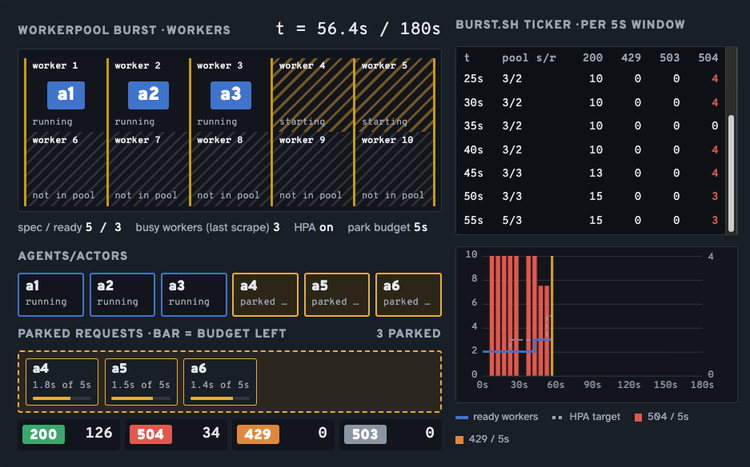This screenshot has width=750, height=467.
Task: Click parked request a5 1.5s of 5s
Action: click(141, 382)
